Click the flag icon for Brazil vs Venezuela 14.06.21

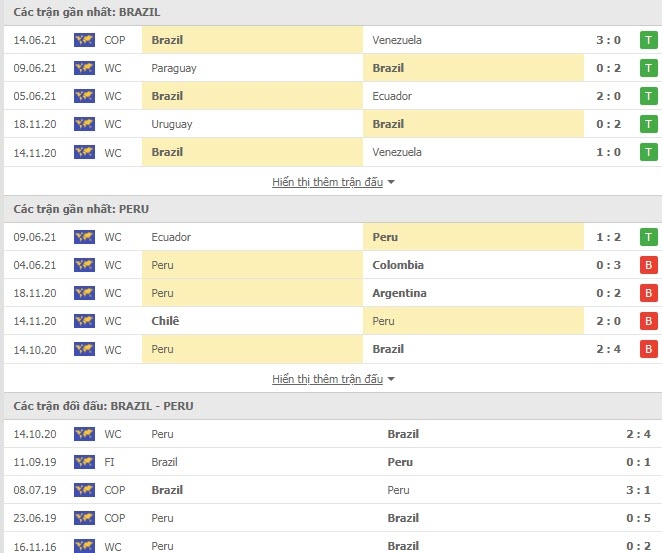(x=84, y=40)
